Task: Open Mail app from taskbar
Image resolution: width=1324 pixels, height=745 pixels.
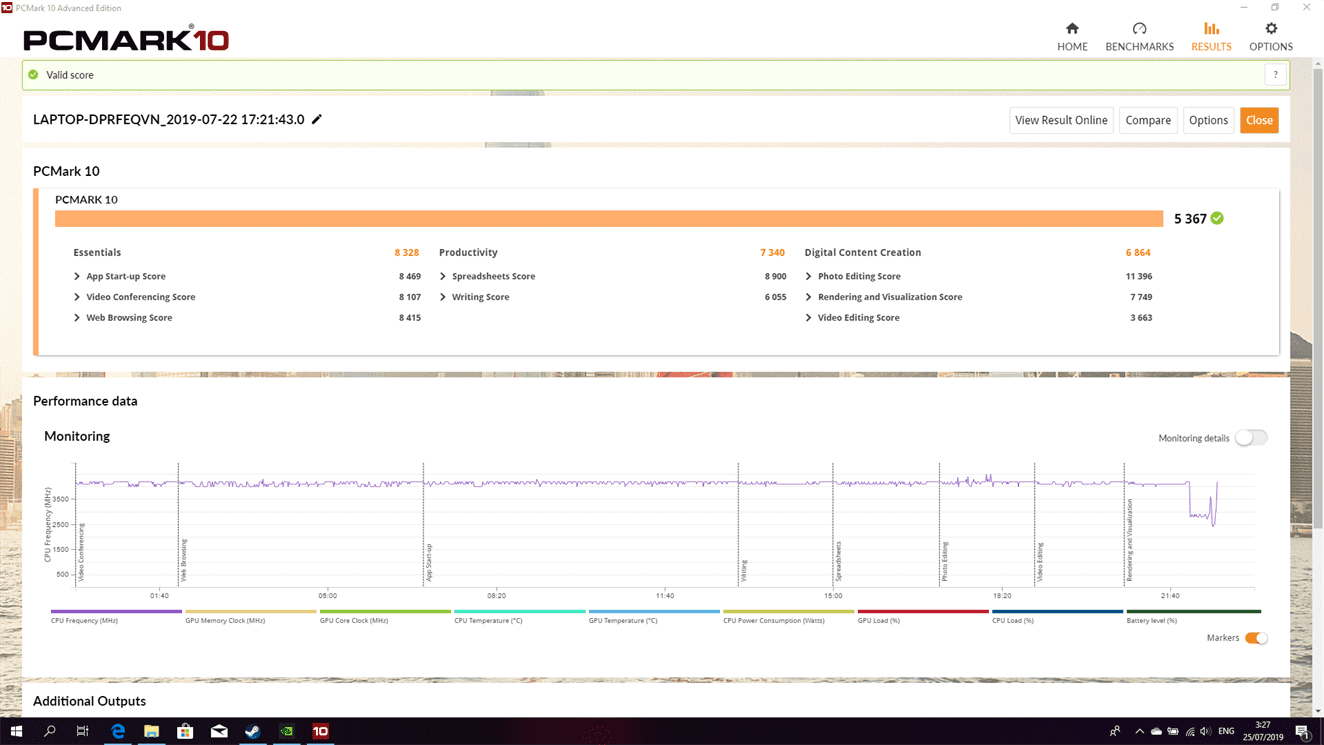Action: click(x=219, y=731)
